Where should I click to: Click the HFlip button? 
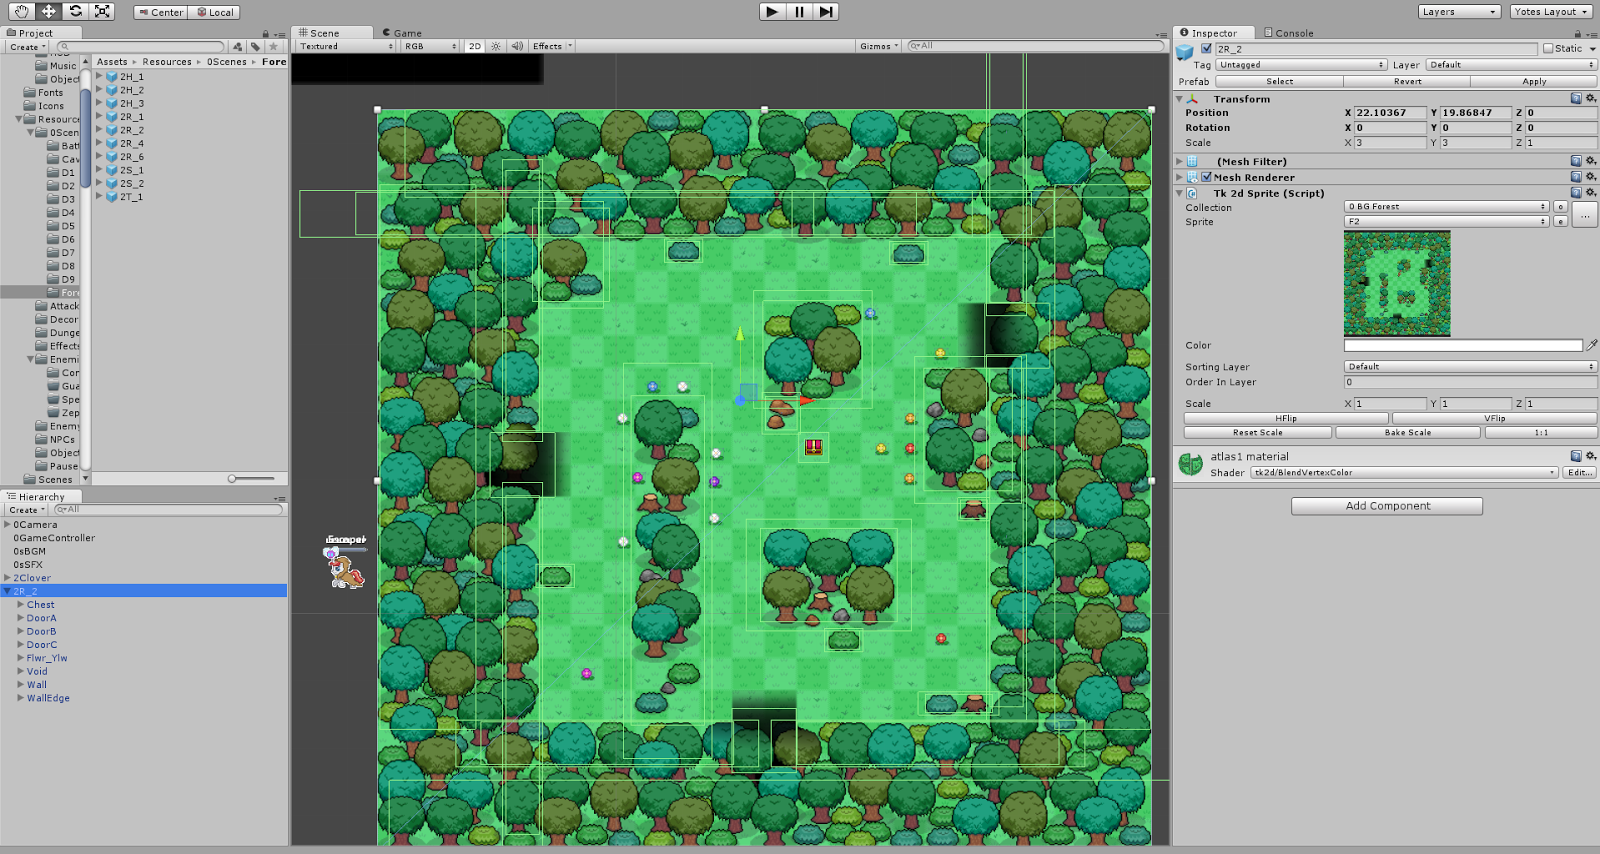(x=1286, y=419)
